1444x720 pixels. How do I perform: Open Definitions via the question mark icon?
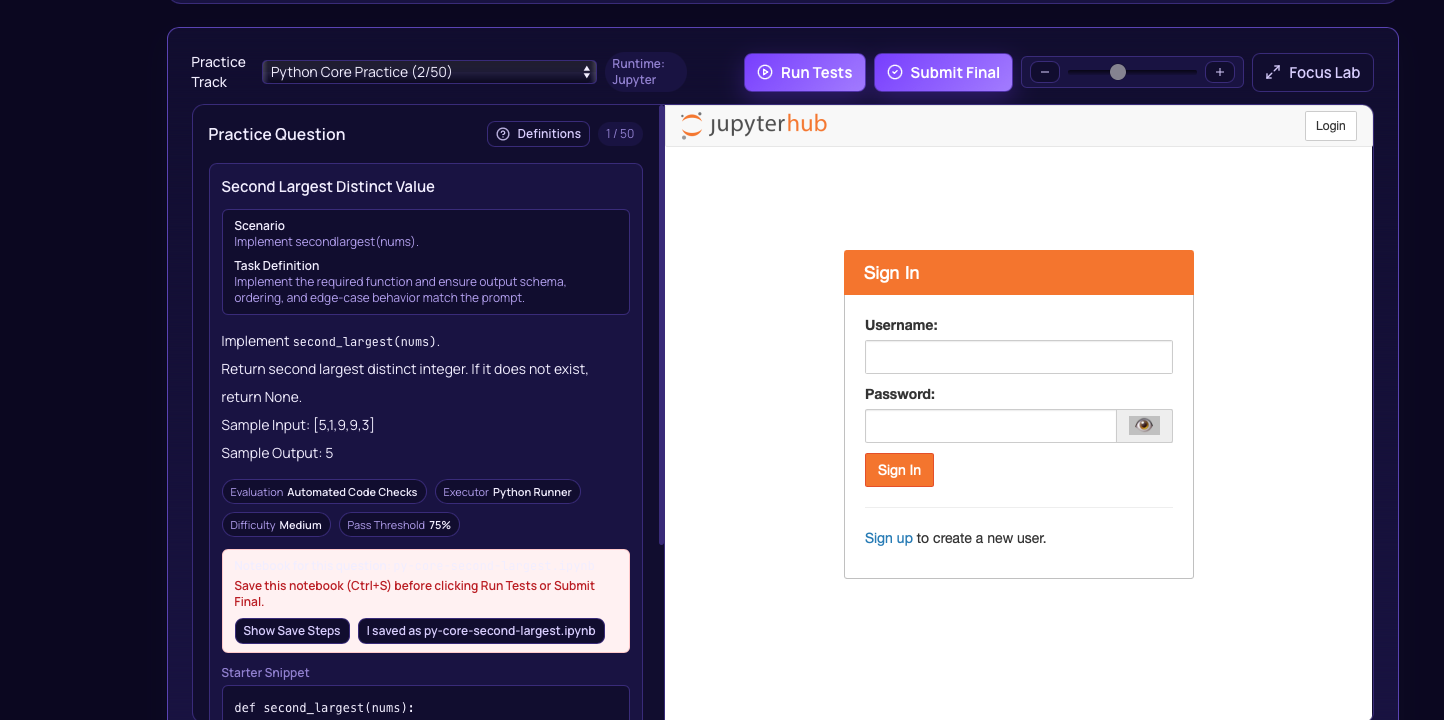[x=502, y=133]
